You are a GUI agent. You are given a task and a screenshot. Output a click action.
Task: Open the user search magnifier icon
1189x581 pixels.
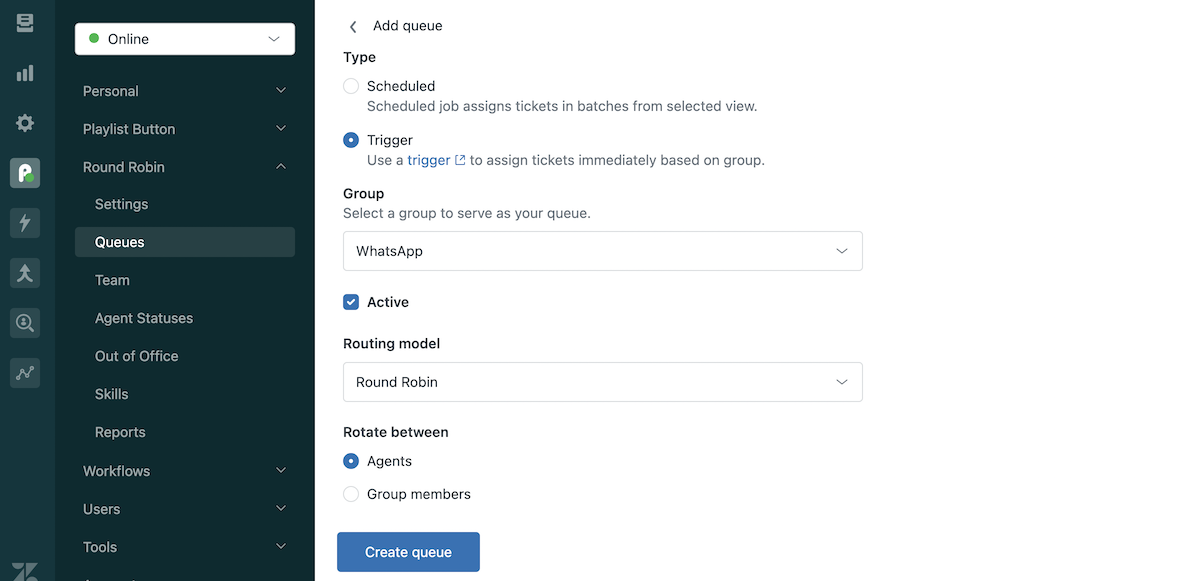click(x=24, y=323)
